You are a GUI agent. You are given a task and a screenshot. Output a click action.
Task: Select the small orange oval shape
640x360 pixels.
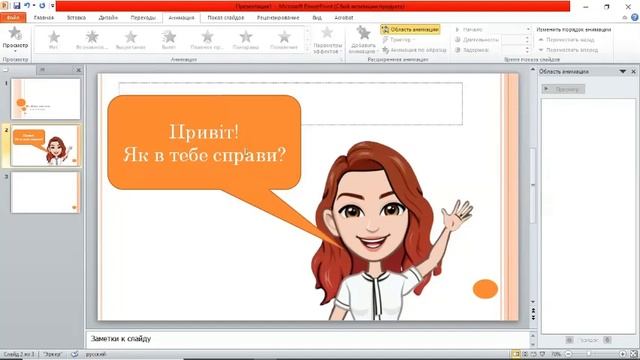pos(485,289)
